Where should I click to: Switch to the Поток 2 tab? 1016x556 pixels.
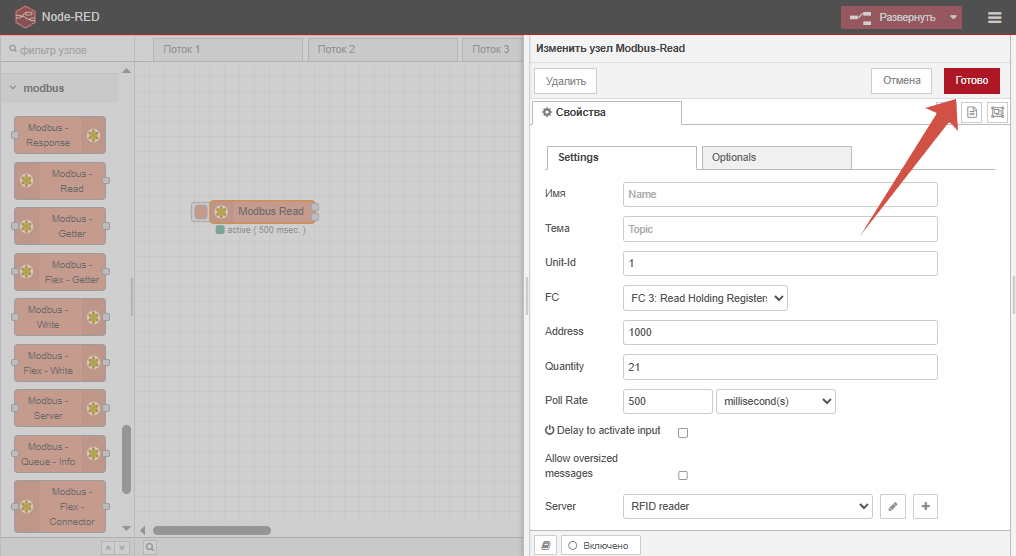[x=383, y=49]
